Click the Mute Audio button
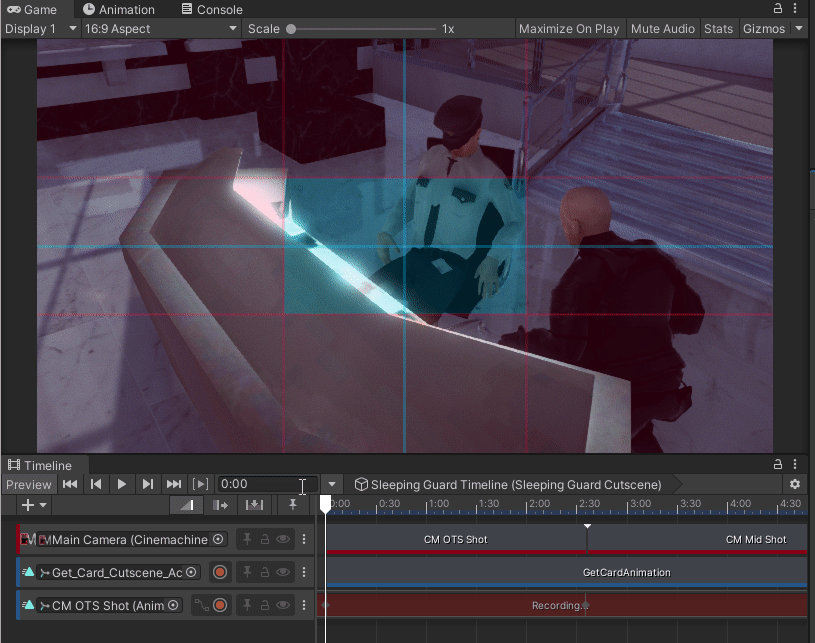Viewport: 815px width, 643px height. point(663,29)
